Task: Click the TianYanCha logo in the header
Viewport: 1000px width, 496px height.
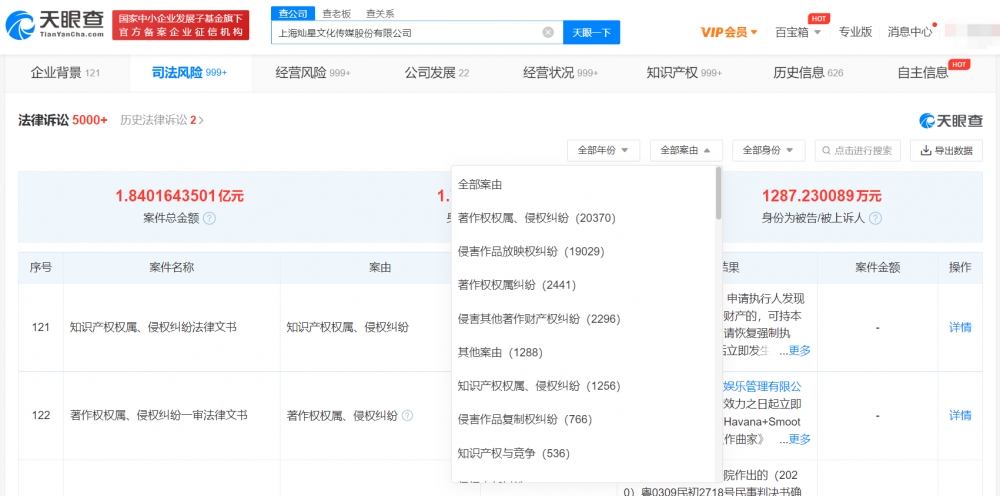Action: click(54, 25)
